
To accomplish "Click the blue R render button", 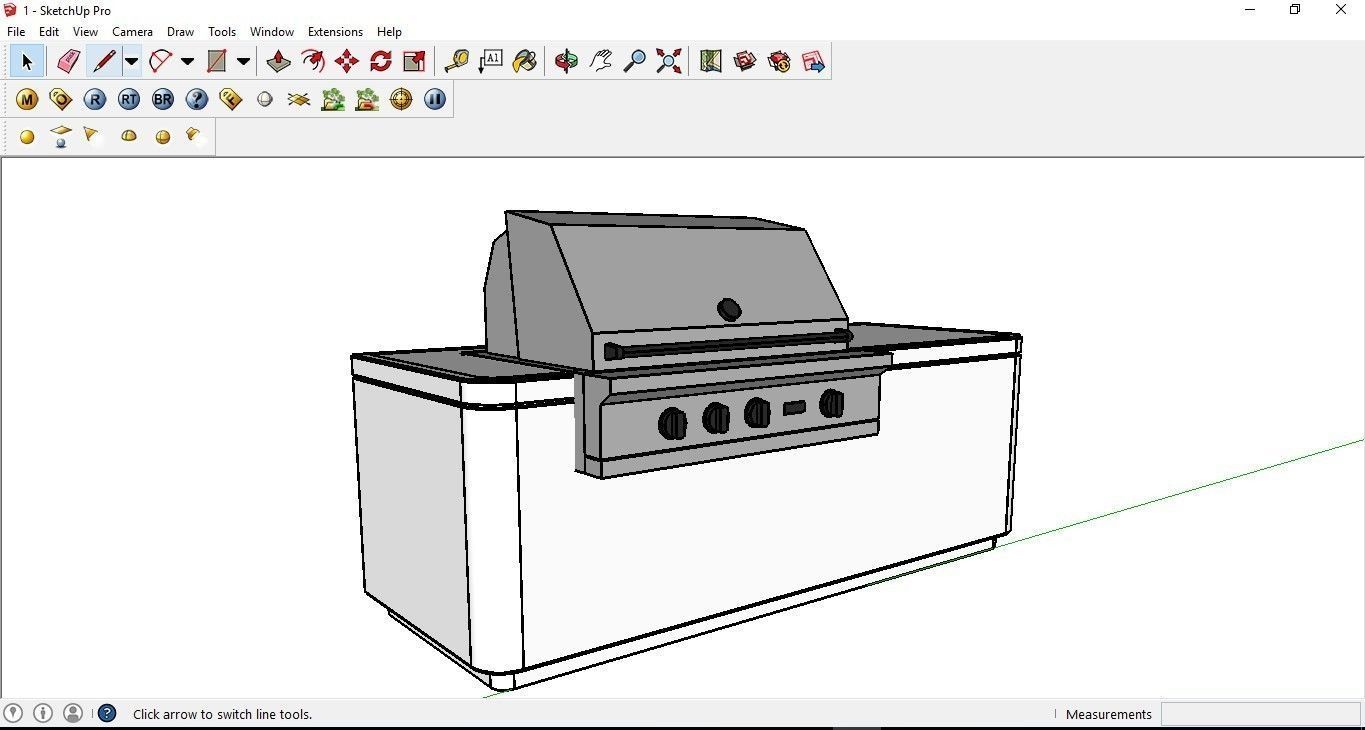I will (95, 99).
